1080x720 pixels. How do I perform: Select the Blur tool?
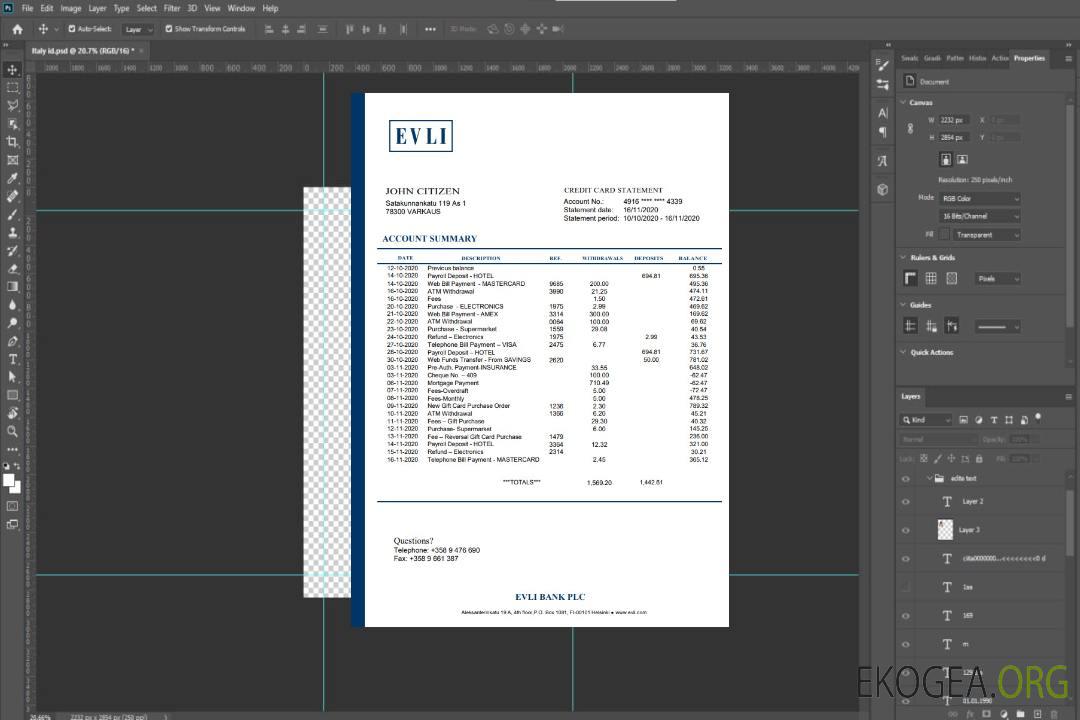12,305
